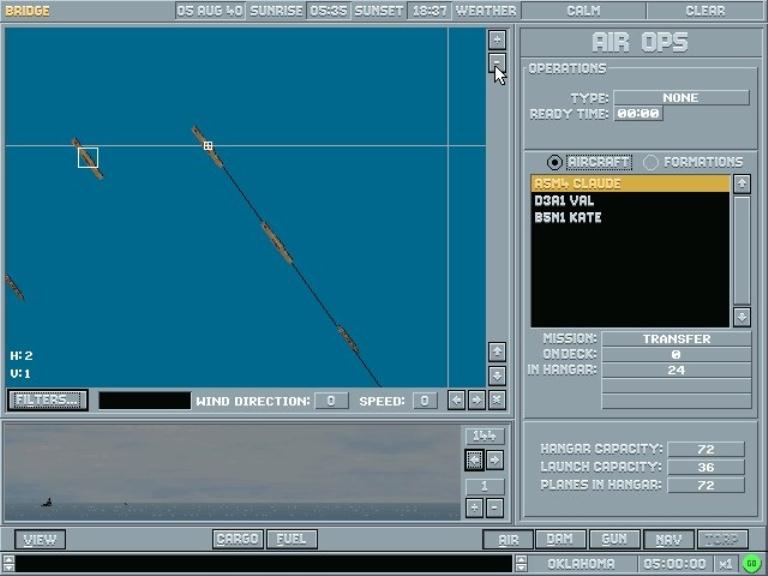Image resolution: width=768 pixels, height=576 pixels.
Task: Open the Filters dialog
Action: [47, 400]
